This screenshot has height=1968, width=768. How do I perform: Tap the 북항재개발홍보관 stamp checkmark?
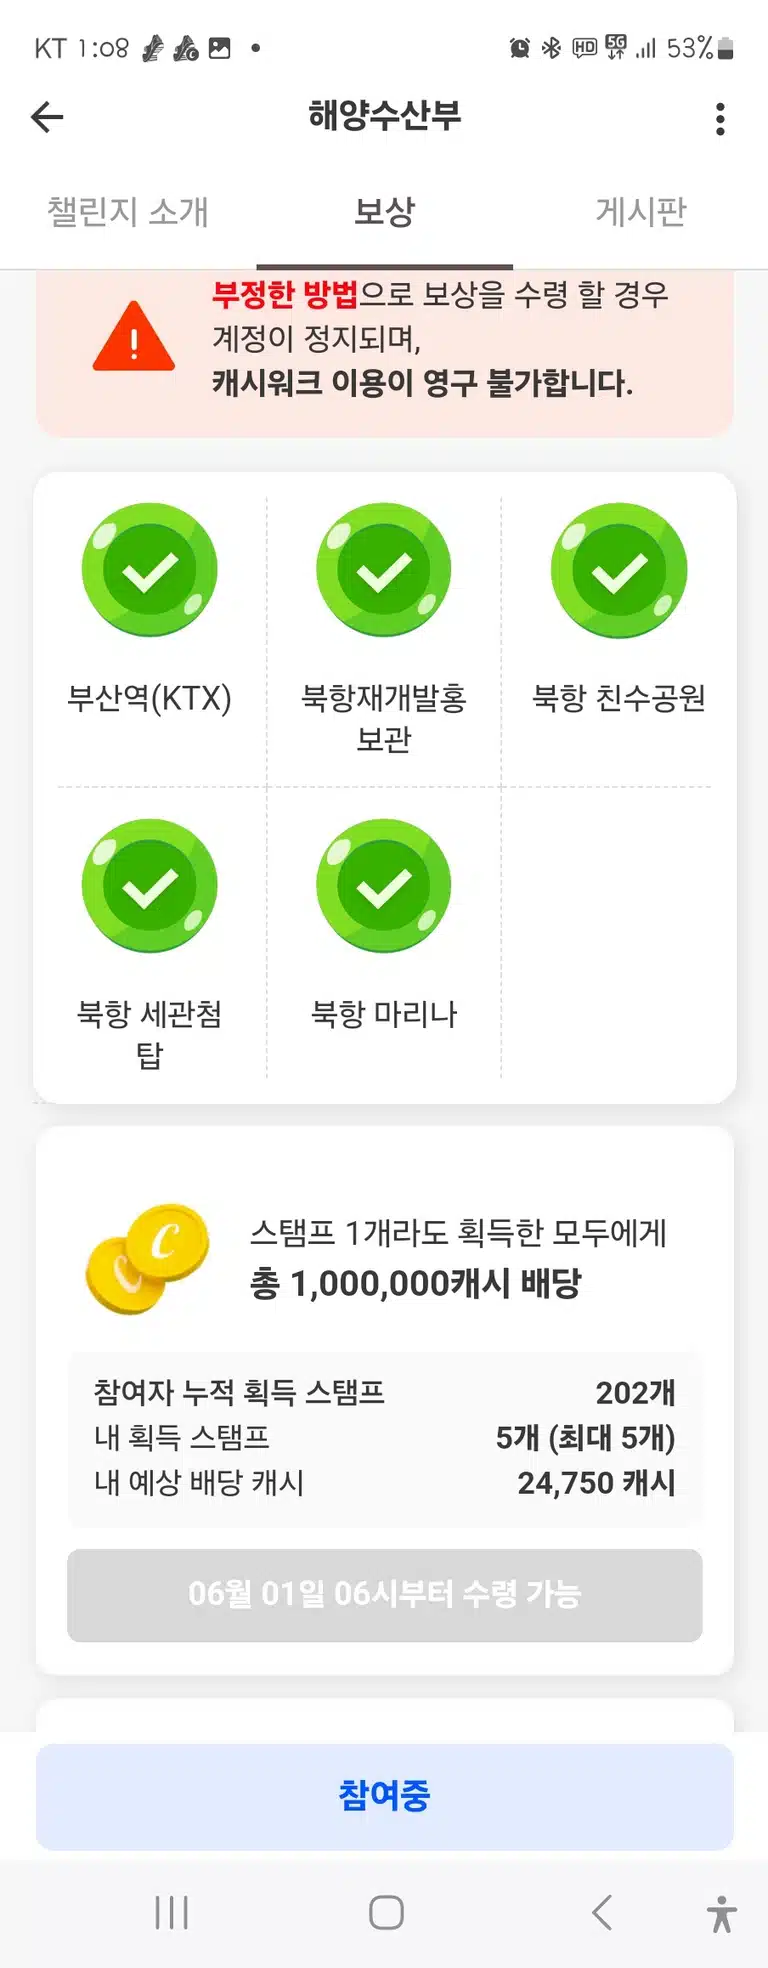coord(384,570)
